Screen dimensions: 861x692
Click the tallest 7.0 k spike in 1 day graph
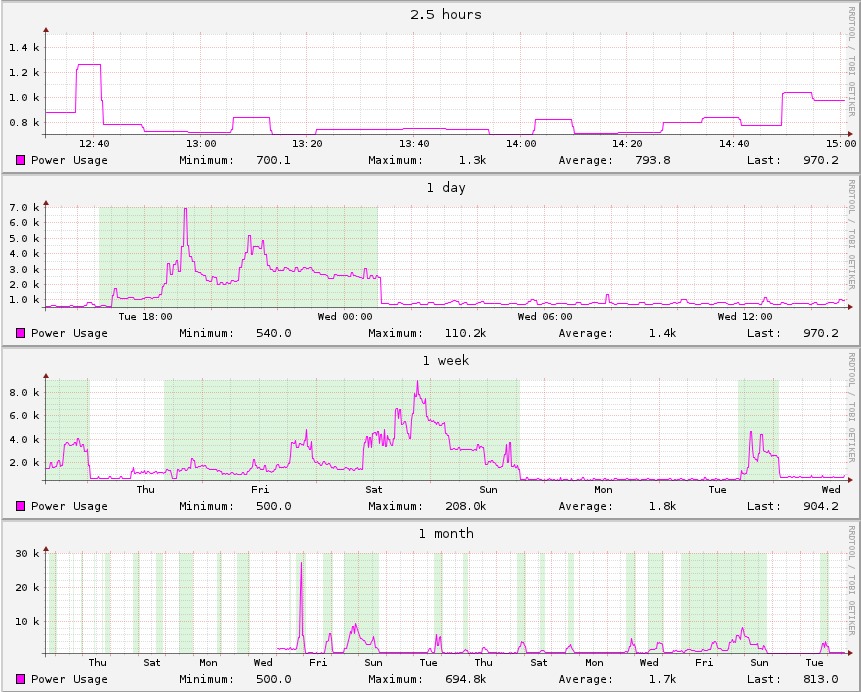[185, 211]
